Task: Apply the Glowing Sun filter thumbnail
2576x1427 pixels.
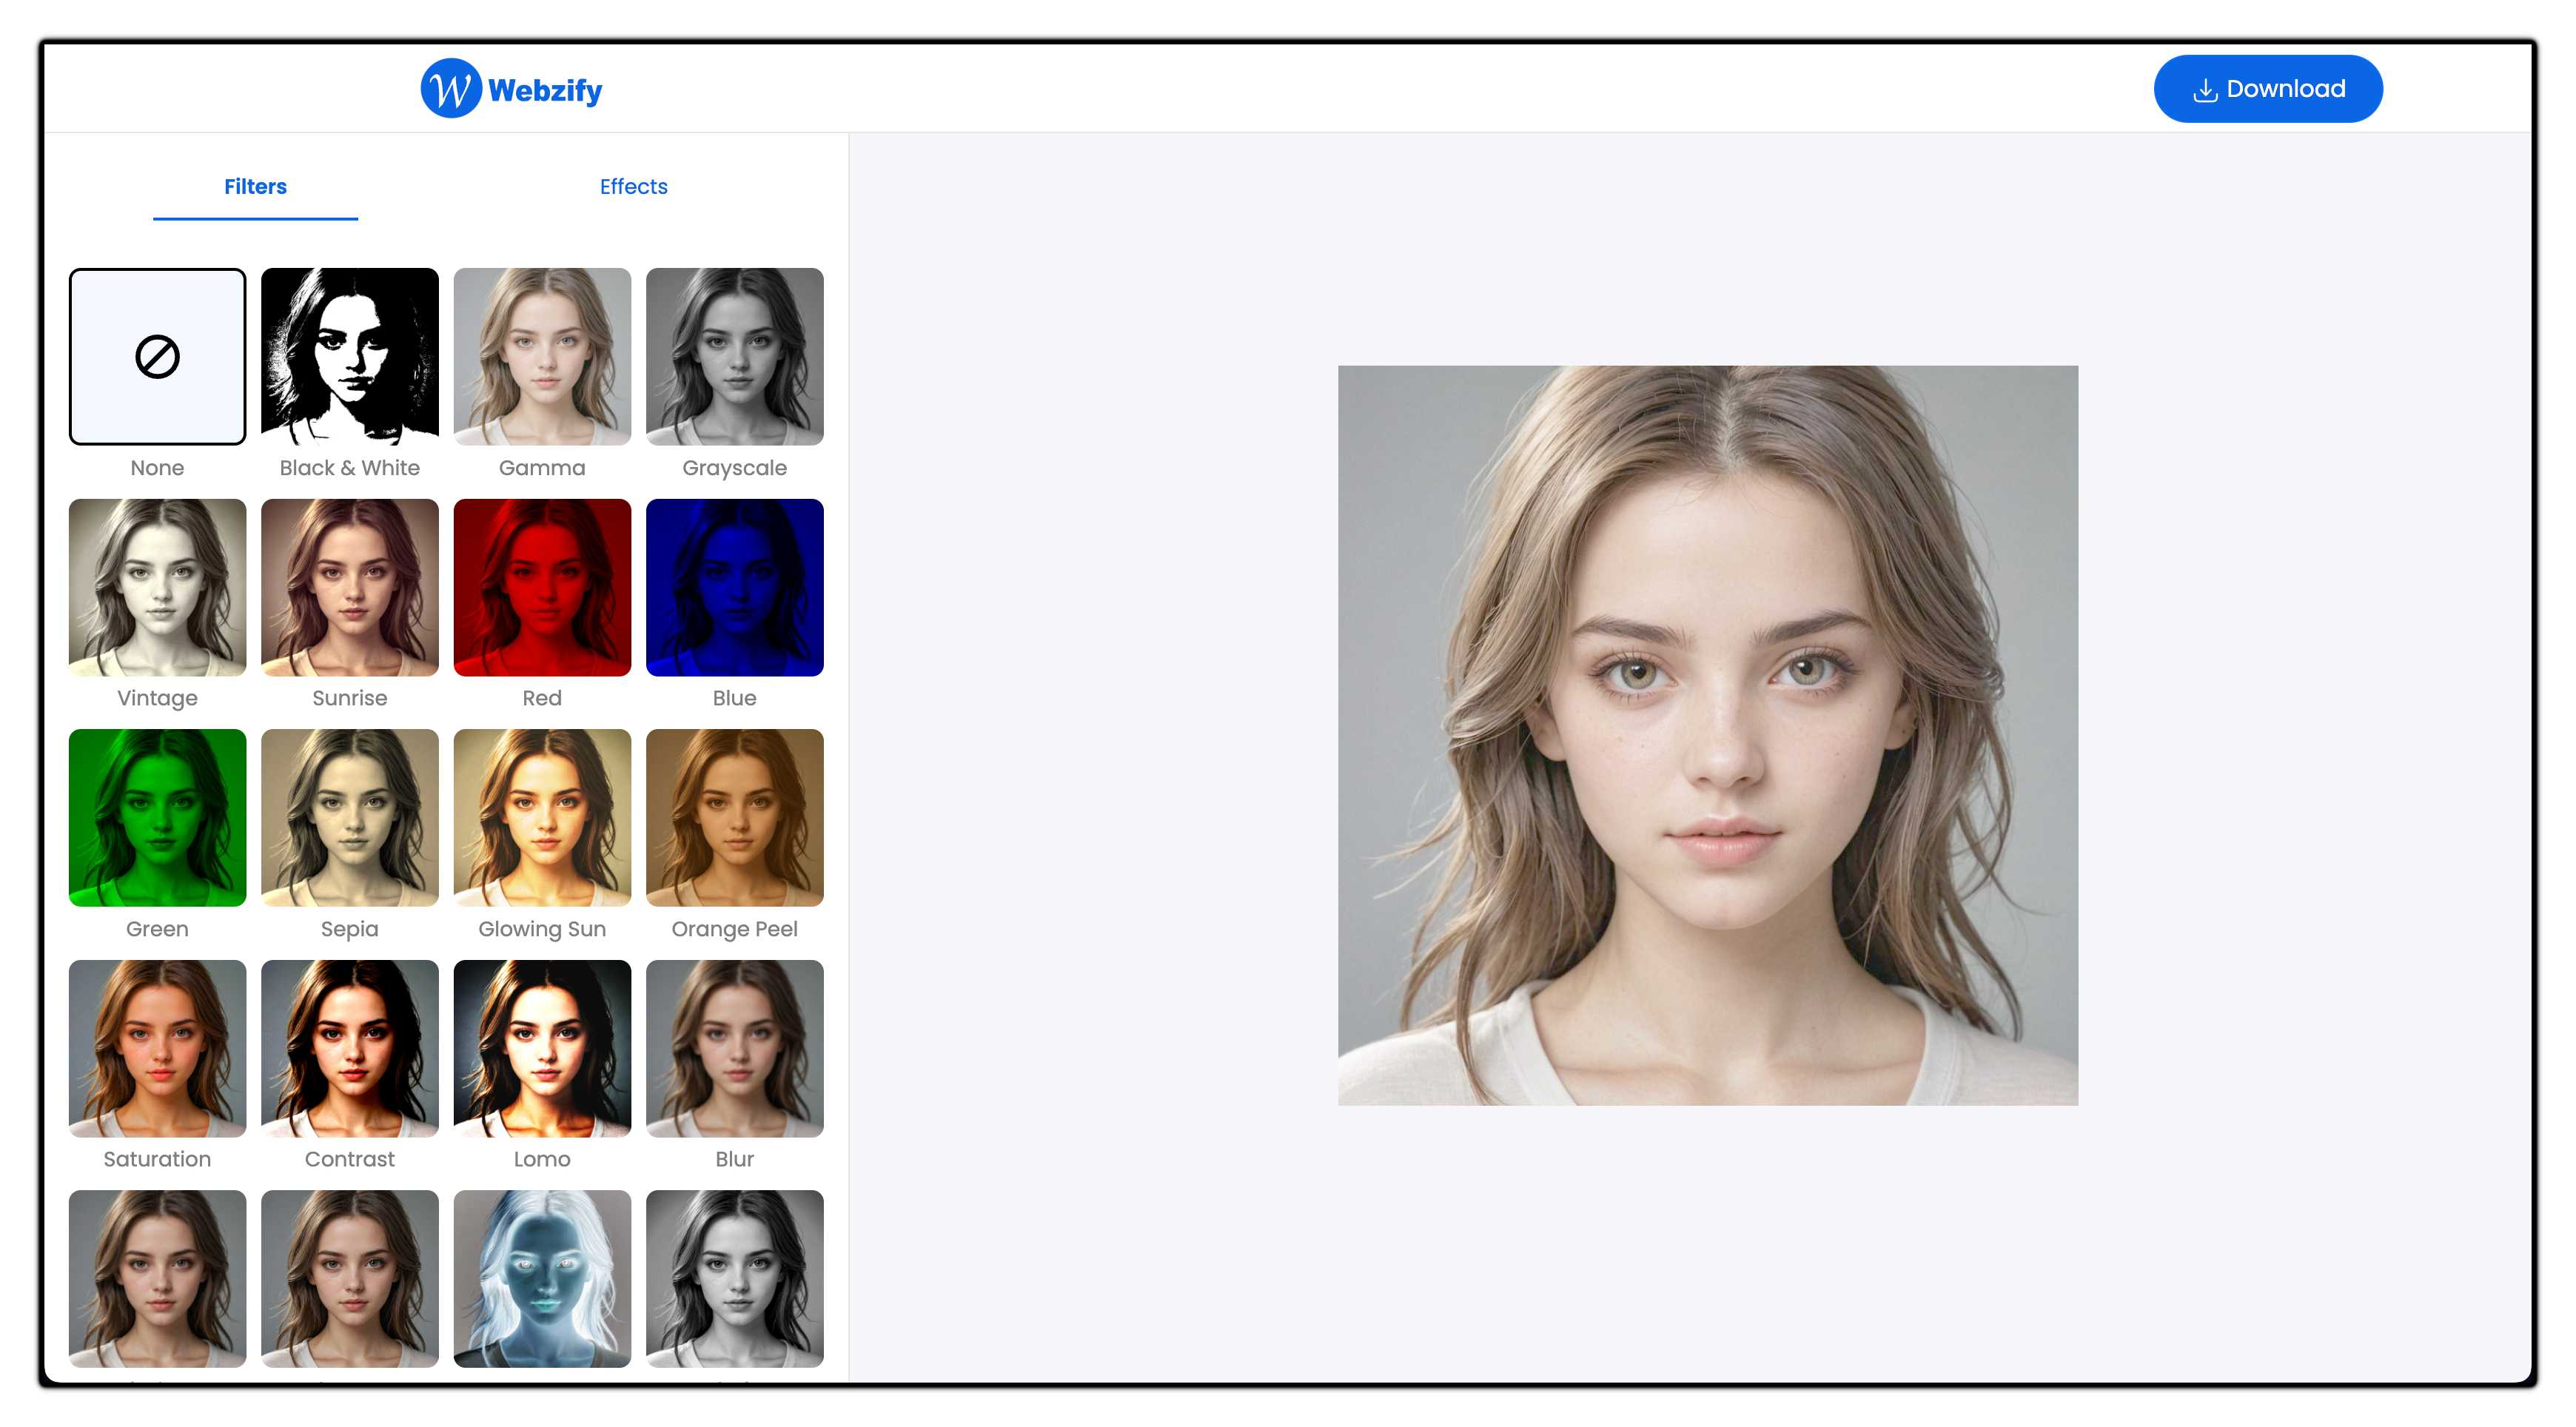Action: (x=542, y=817)
